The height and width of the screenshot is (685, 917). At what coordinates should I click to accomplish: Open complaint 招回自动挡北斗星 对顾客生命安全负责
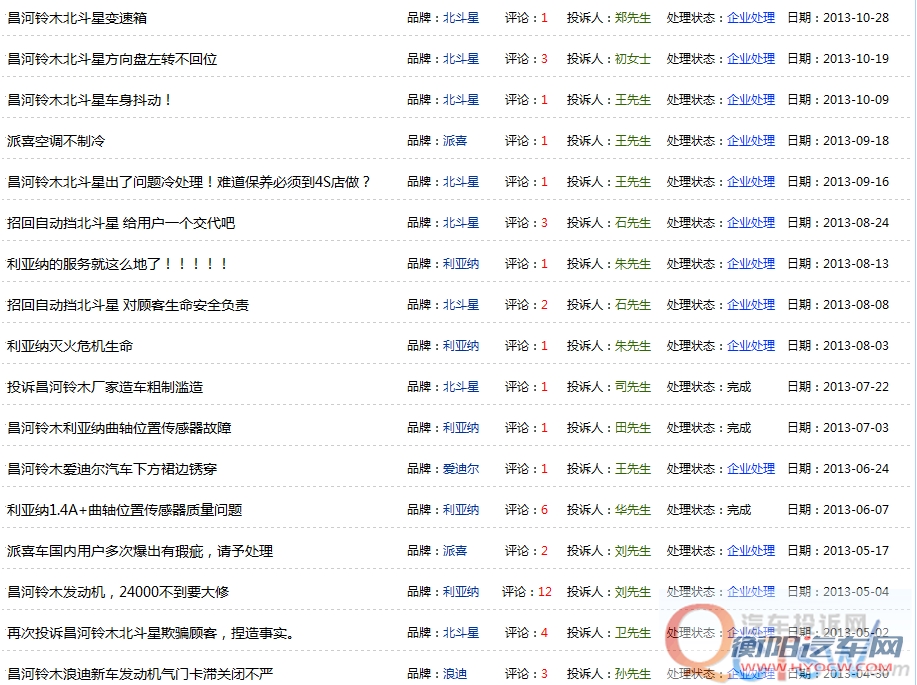tap(127, 305)
